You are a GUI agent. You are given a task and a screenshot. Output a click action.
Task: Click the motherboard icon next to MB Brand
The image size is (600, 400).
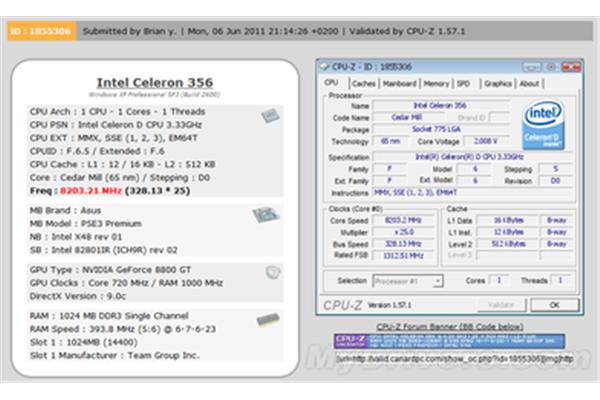266,215
